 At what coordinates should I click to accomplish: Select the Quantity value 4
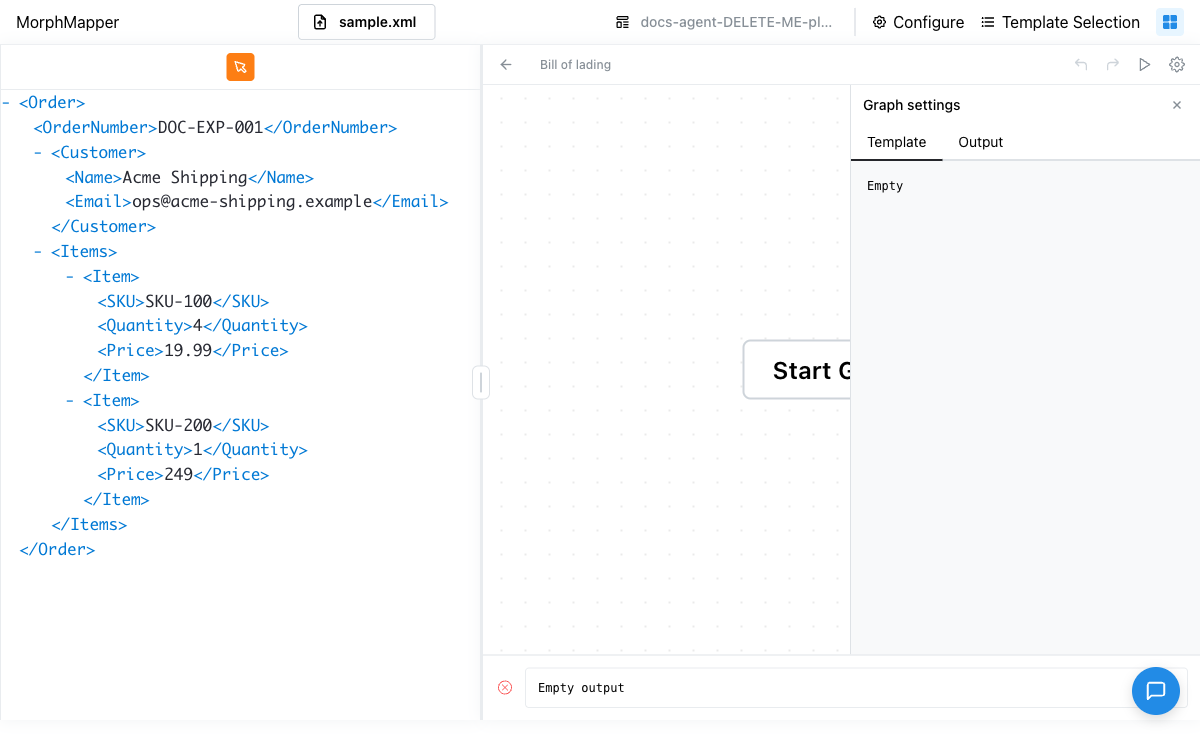(198, 326)
